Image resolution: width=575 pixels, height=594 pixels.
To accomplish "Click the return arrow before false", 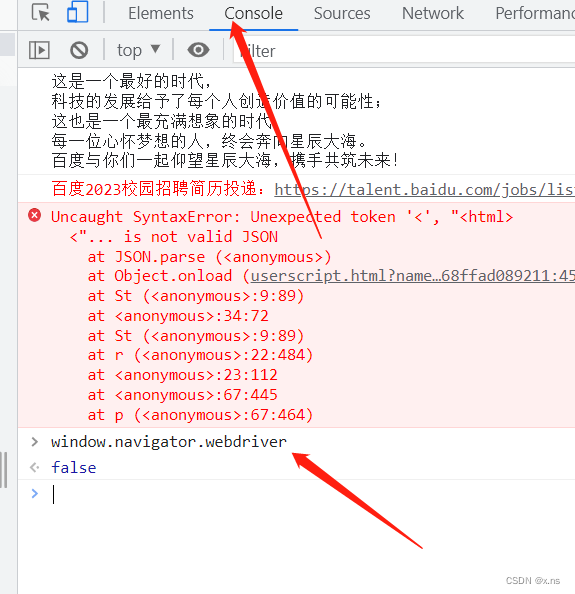I will [34, 467].
